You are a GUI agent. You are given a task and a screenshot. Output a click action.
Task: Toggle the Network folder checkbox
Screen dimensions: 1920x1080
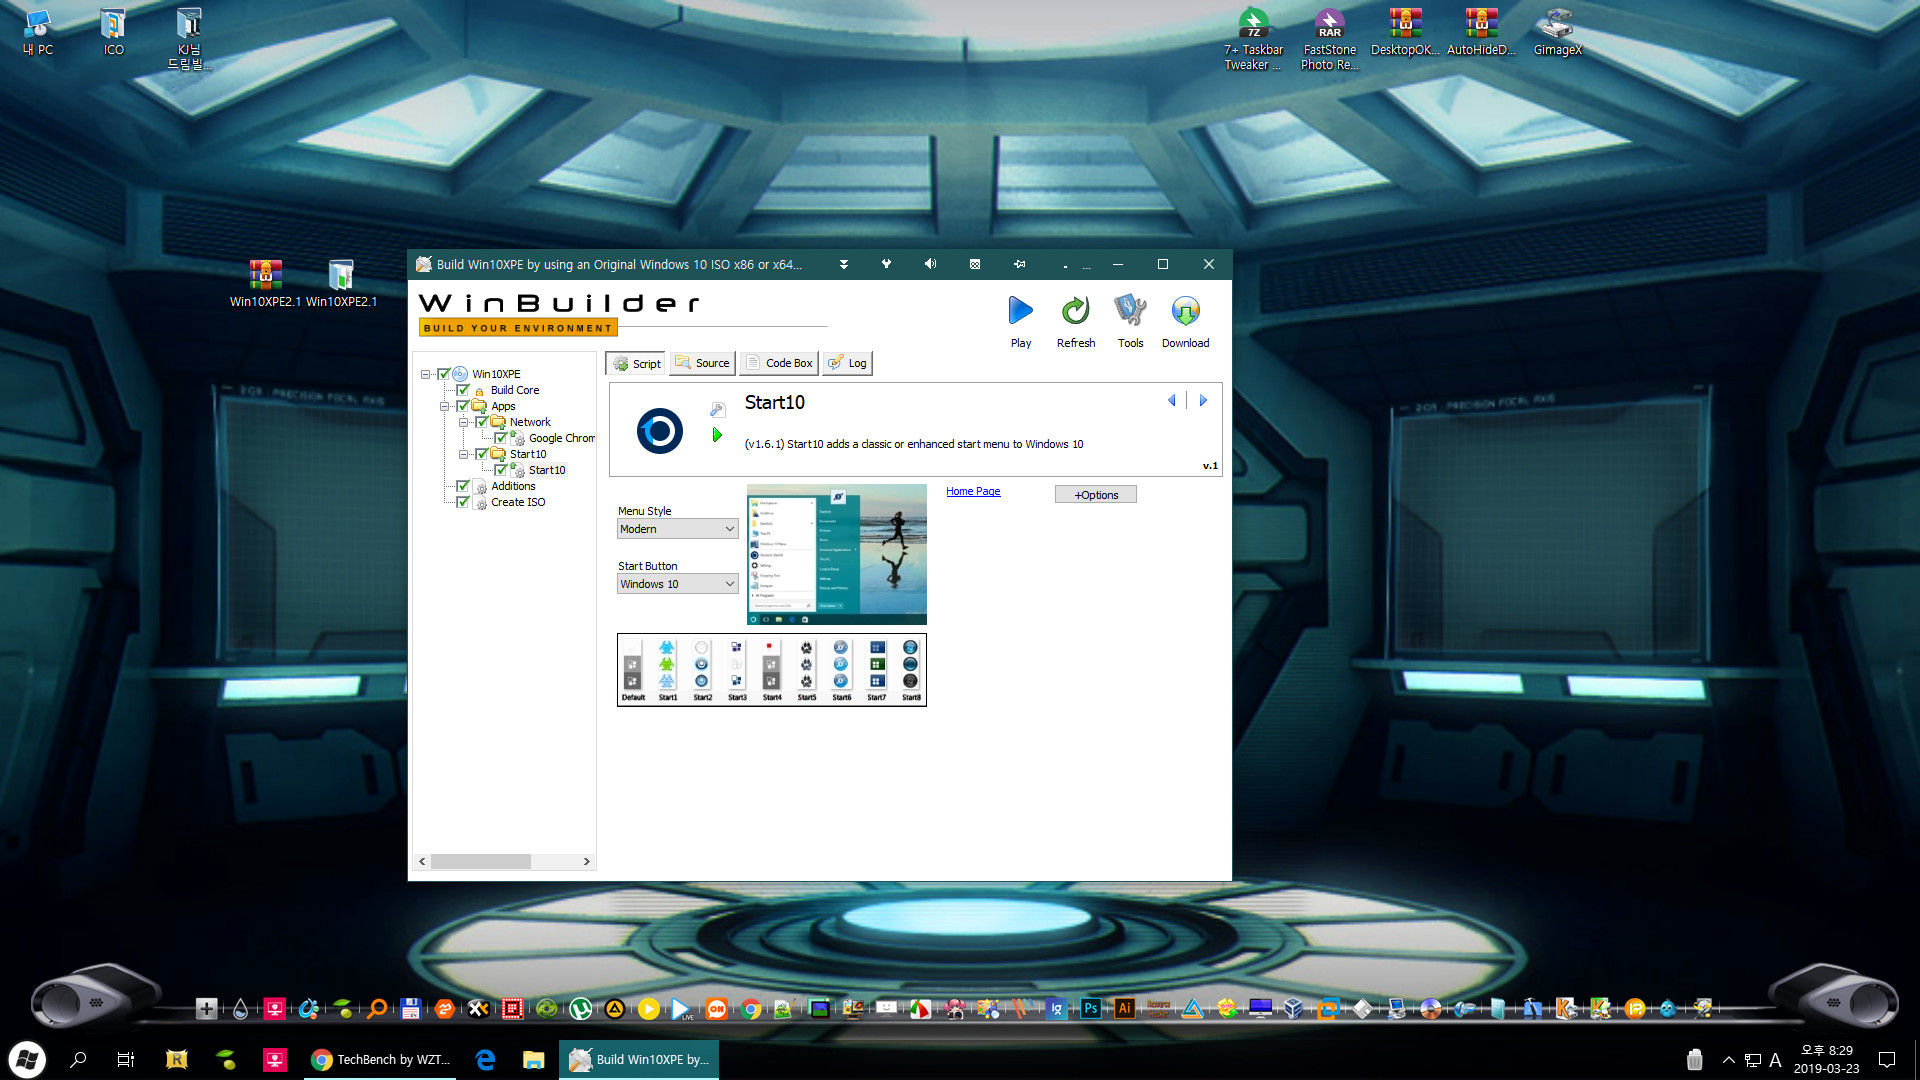pyautogui.click(x=482, y=422)
